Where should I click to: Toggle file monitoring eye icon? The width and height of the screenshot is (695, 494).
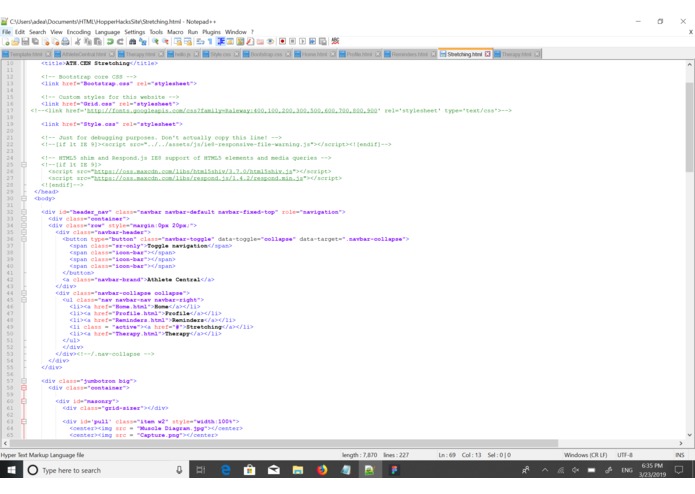(x=270, y=42)
